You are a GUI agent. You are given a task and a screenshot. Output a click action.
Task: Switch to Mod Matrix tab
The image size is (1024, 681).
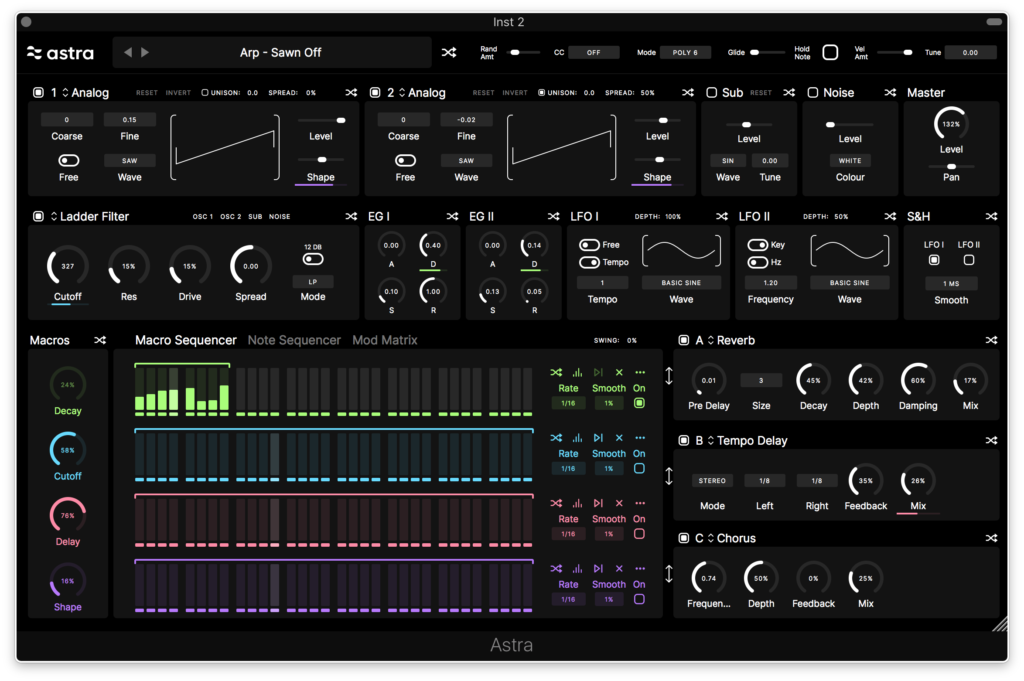(385, 340)
